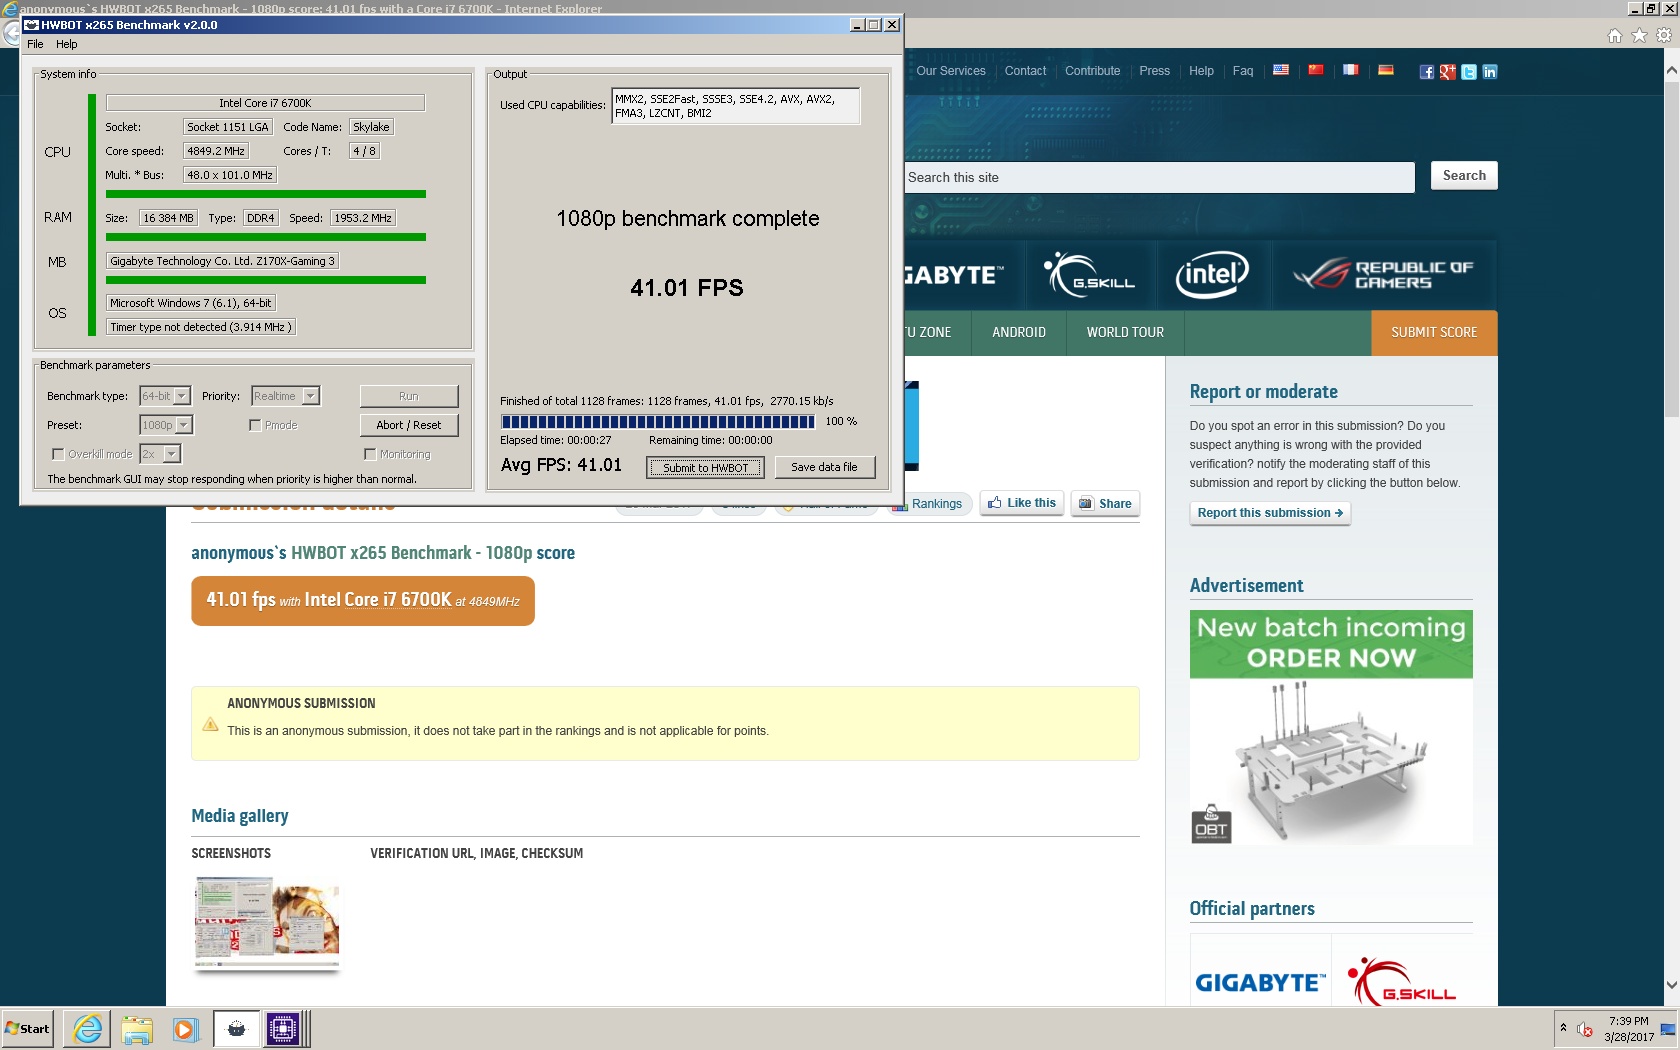Click the Like this button

tap(1022, 503)
